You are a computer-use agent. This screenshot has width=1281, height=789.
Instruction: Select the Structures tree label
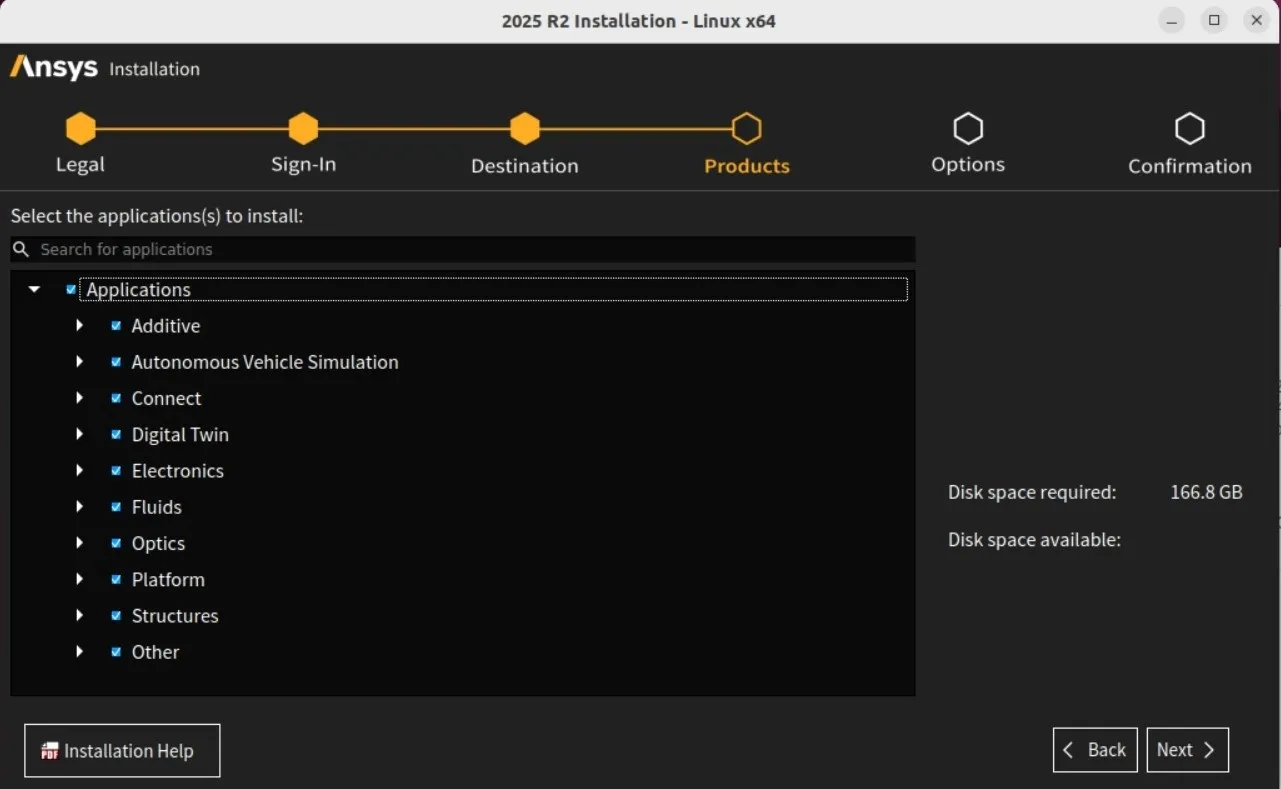click(175, 616)
